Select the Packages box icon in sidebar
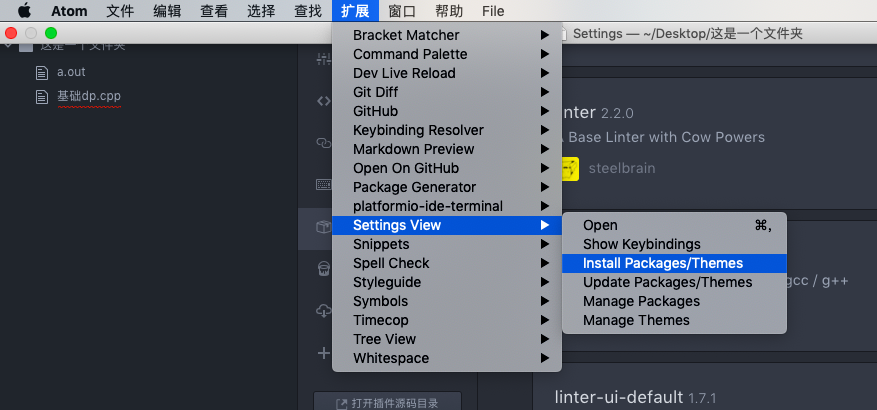Image resolution: width=877 pixels, height=410 pixels. coord(324,227)
